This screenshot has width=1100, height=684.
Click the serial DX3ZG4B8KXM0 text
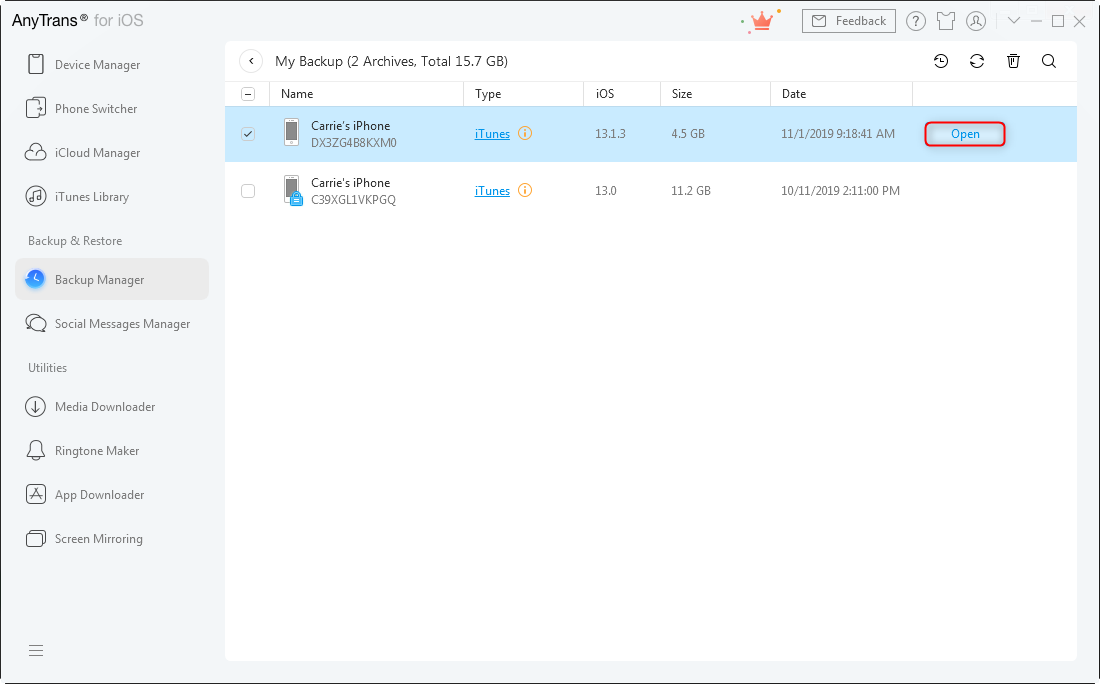(x=354, y=142)
